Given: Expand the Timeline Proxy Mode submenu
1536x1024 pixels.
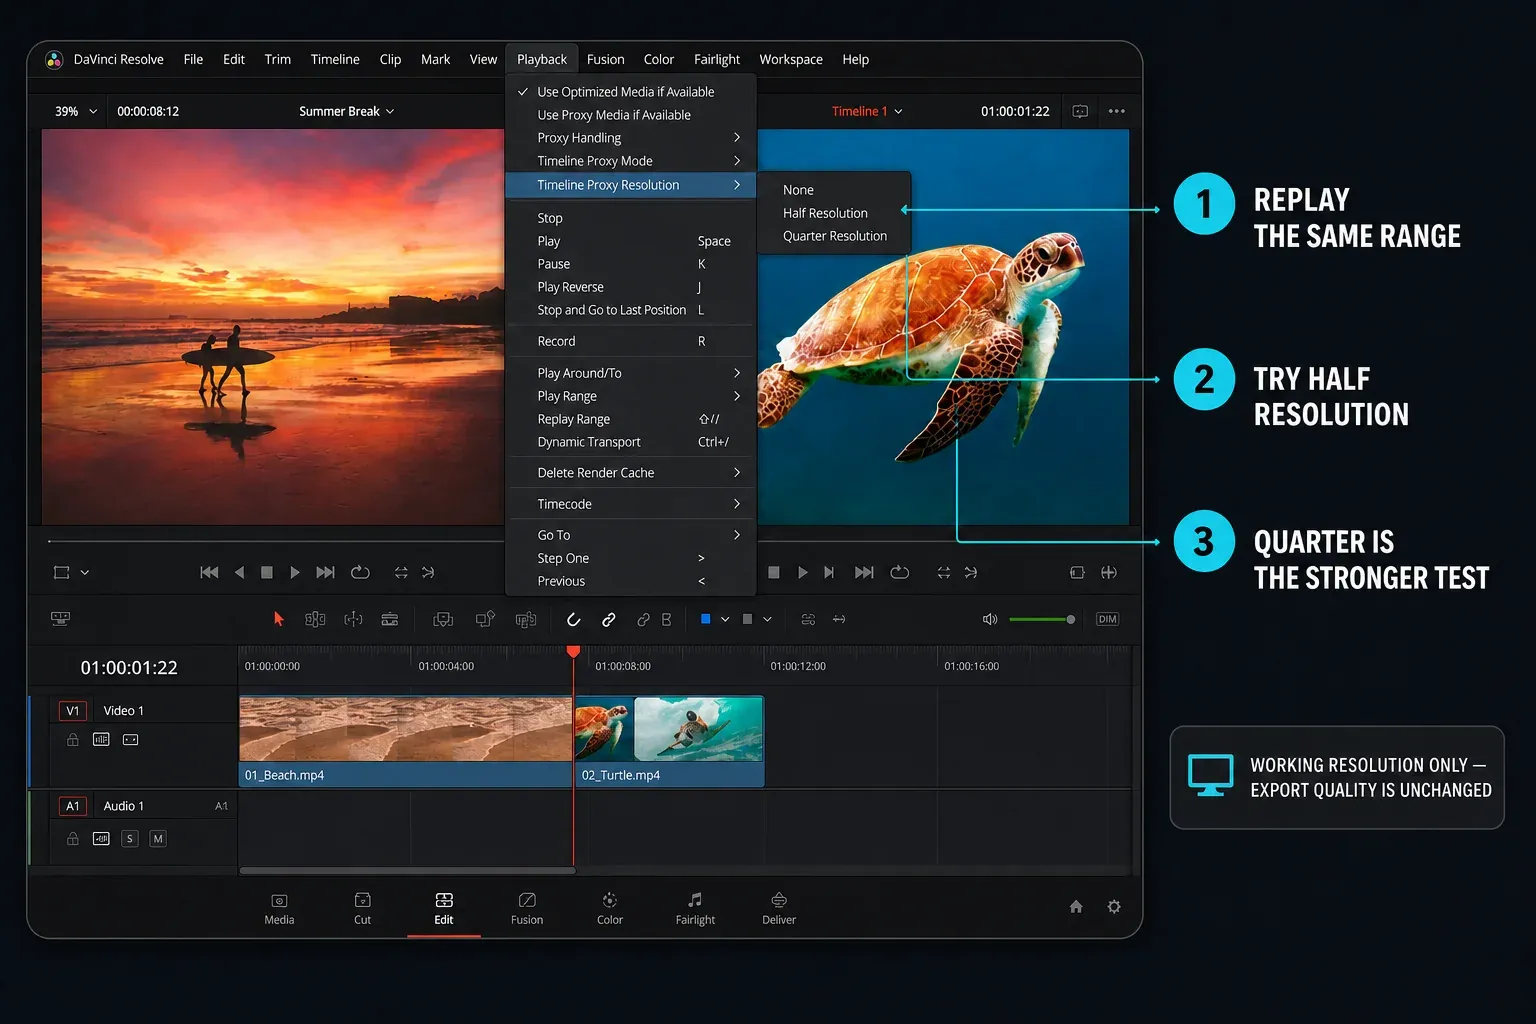Looking at the screenshot, I should 630,161.
